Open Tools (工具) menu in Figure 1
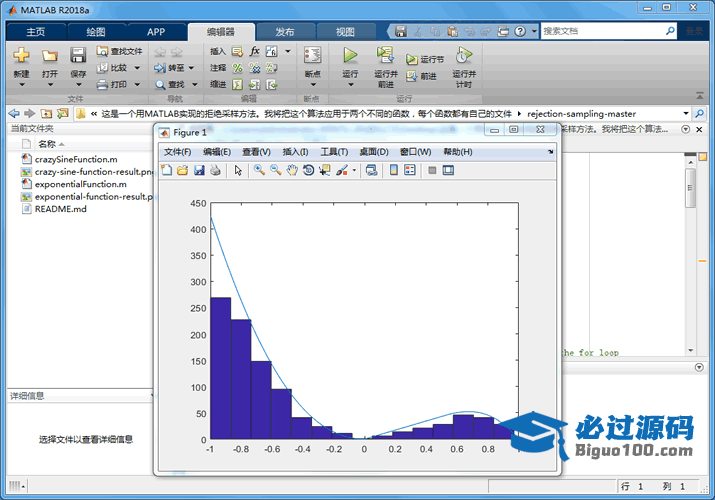Image resolution: width=715 pixels, height=500 pixels. click(x=334, y=152)
